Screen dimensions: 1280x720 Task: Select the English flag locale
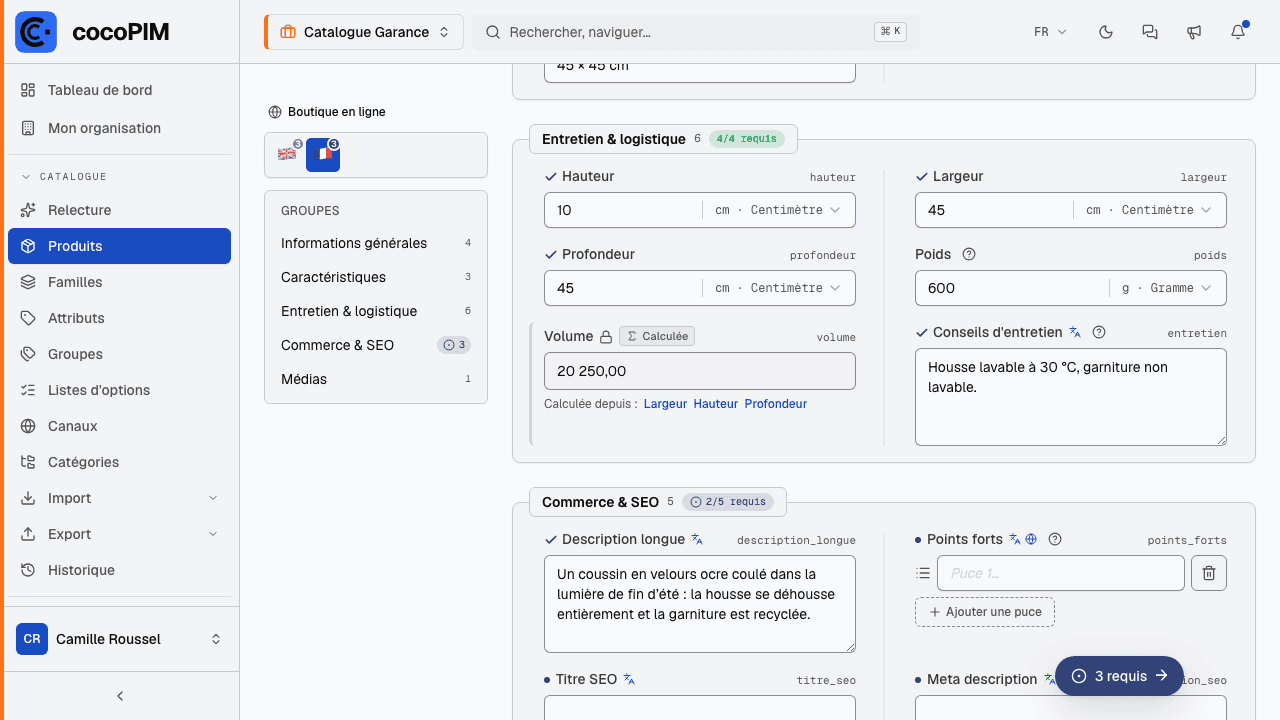pos(288,154)
